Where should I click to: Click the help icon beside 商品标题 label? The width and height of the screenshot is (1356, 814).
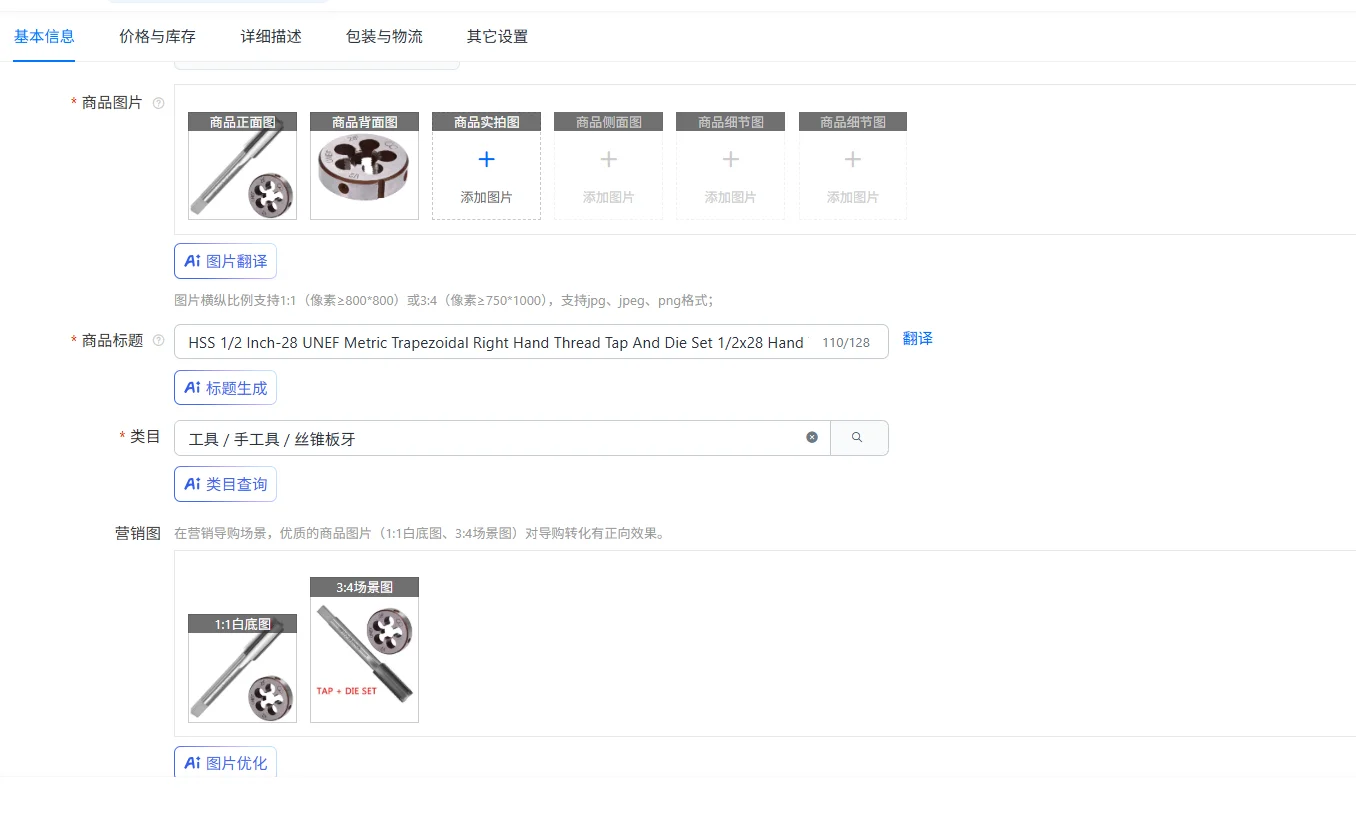point(158,341)
